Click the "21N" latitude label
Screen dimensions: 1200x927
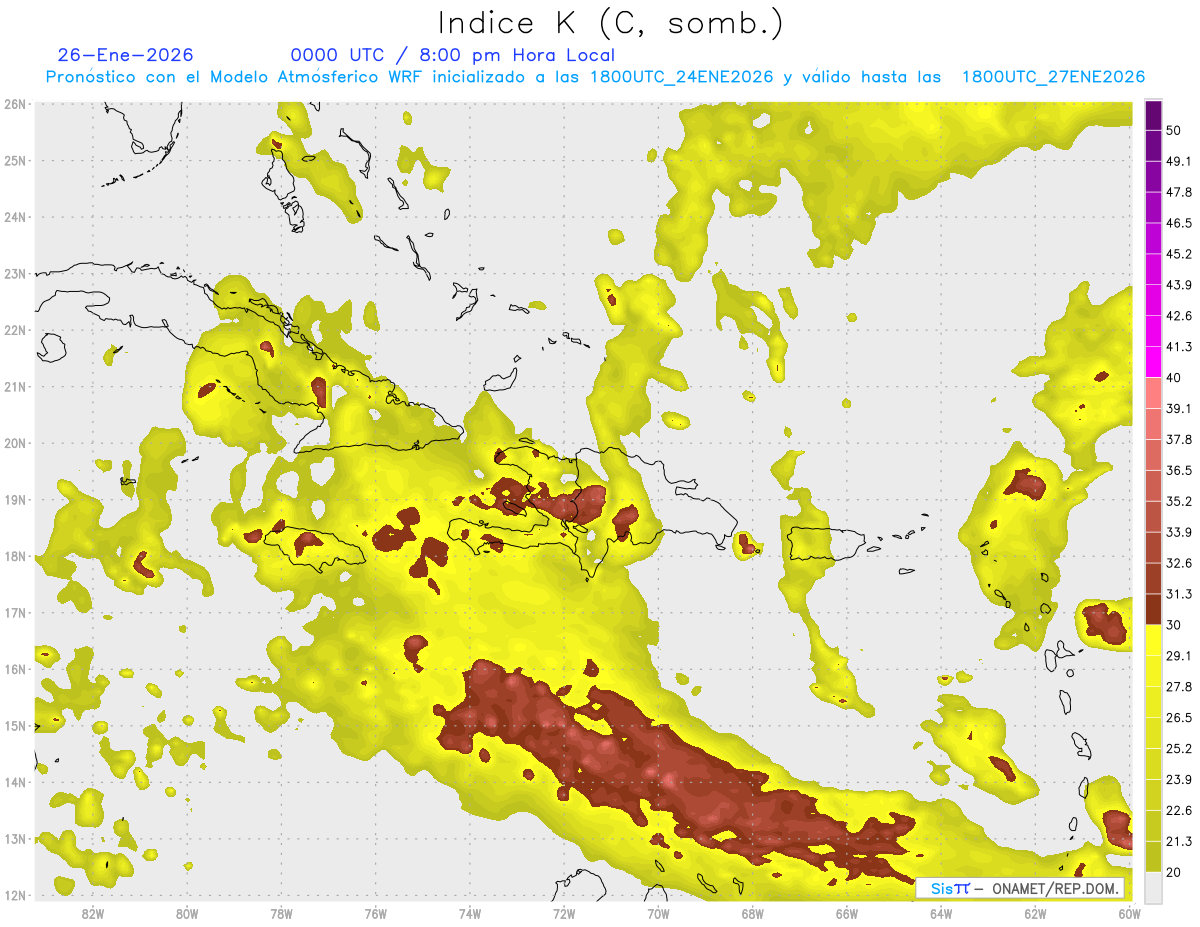coord(15,386)
